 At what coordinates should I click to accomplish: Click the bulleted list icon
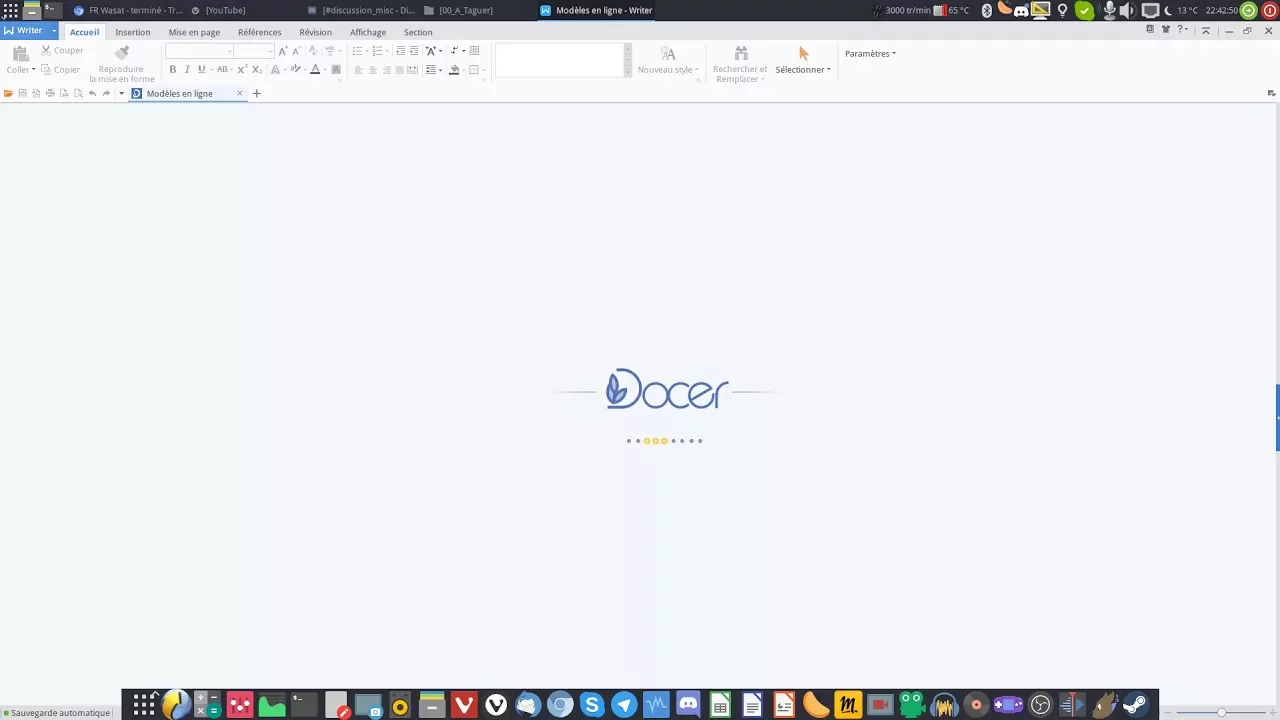point(357,51)
